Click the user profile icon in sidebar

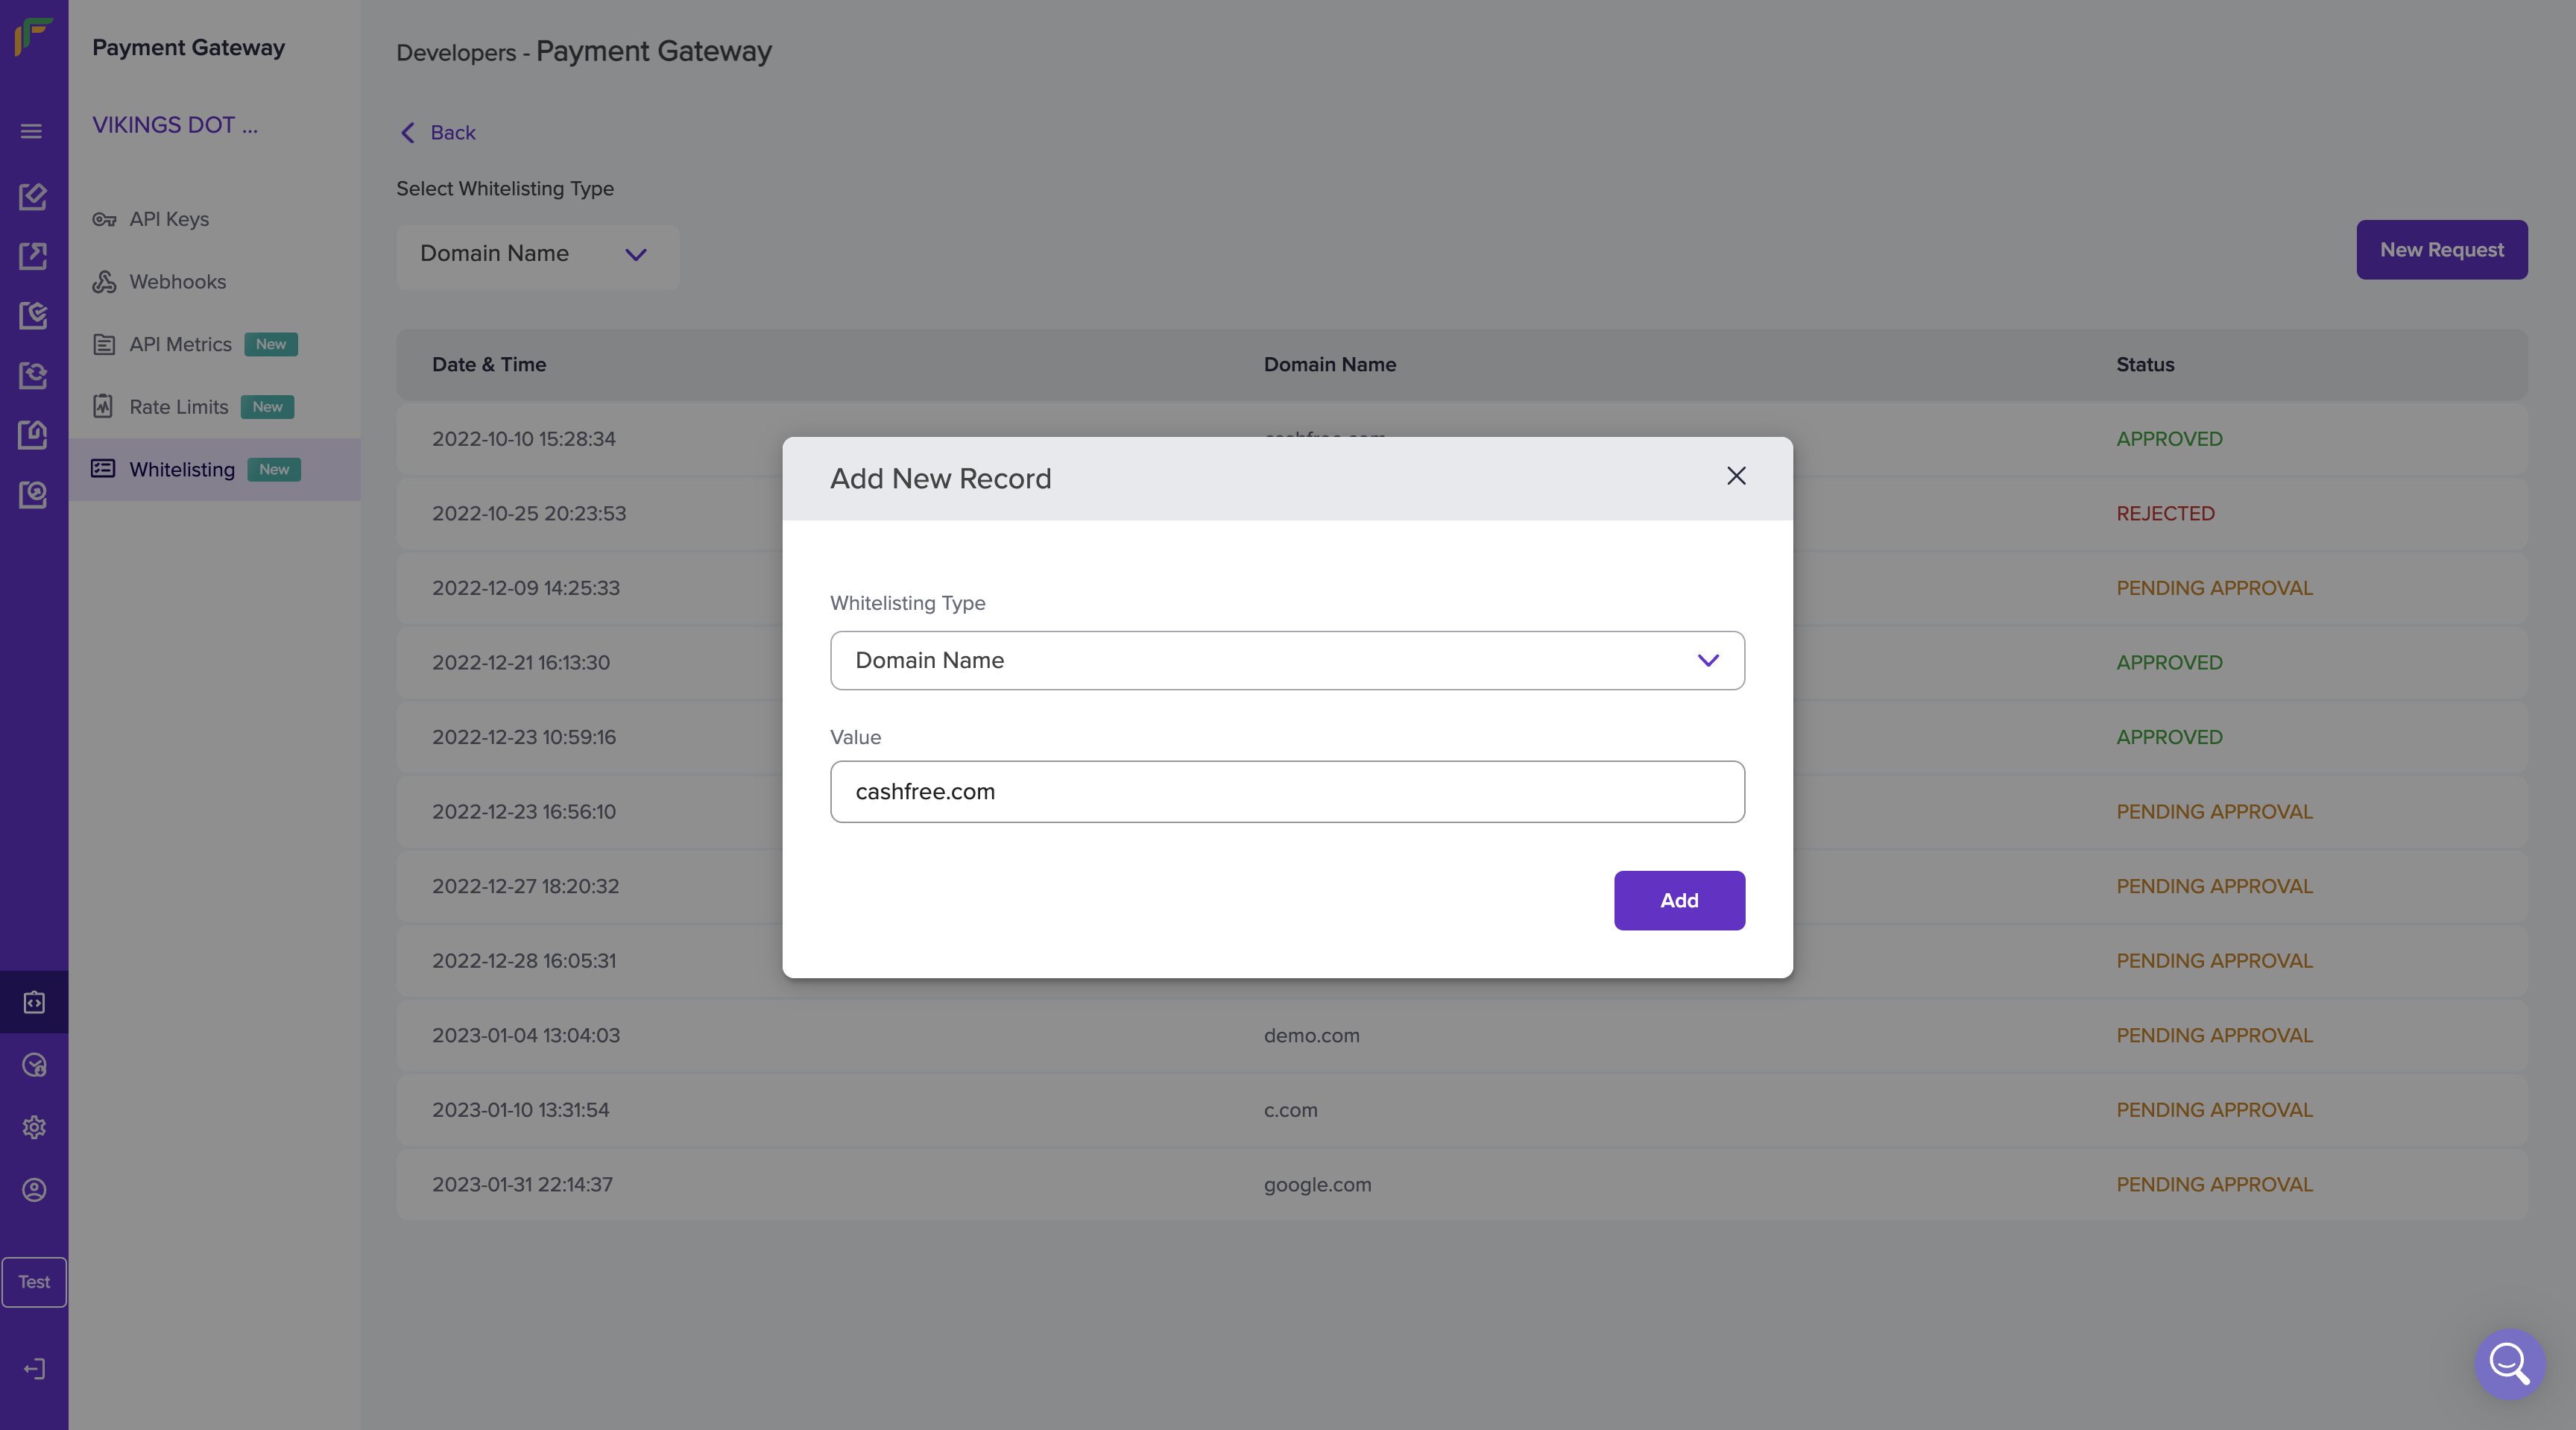[x=34, y=1190]
